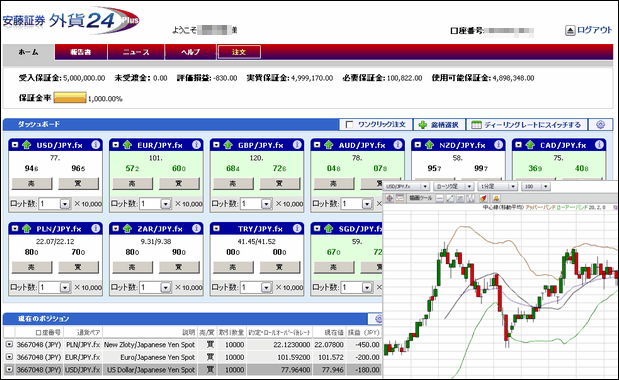619x380 pixels.
Task: Open AUD/JPY.fx info icon
Action: [x=398, y=145]
